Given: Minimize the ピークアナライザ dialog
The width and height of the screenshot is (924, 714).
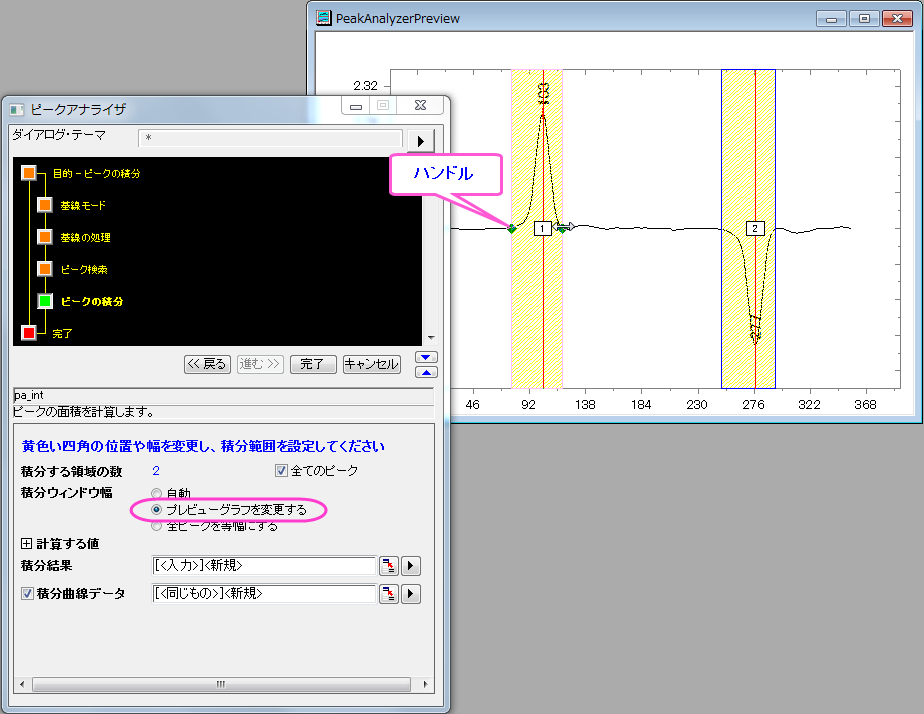Looking at the screenshot, I should [x=356, y=106].
